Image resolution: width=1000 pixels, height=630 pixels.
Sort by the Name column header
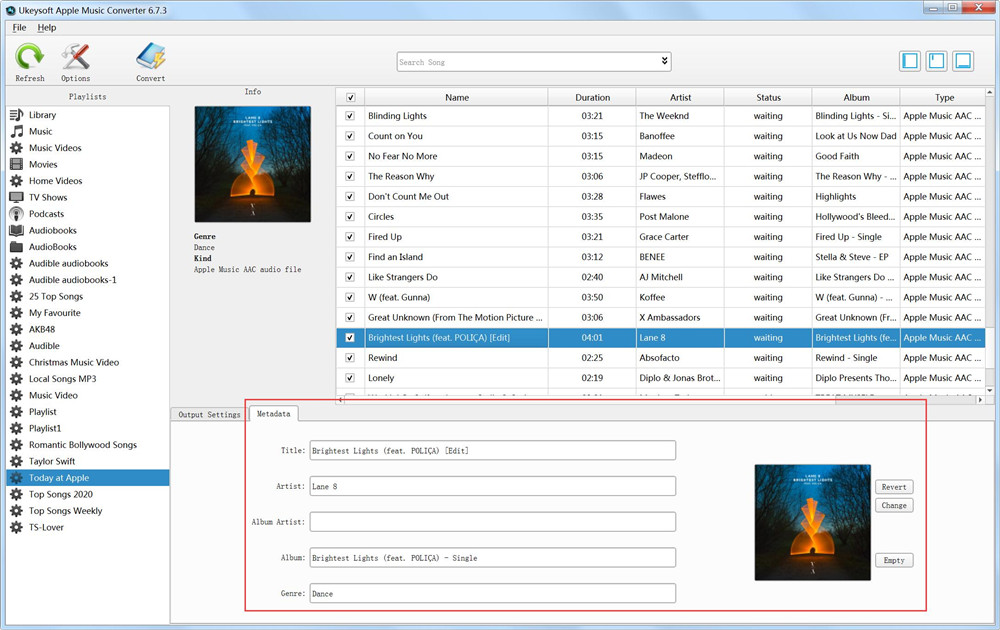pyautogui.click(x=457, y=98)
